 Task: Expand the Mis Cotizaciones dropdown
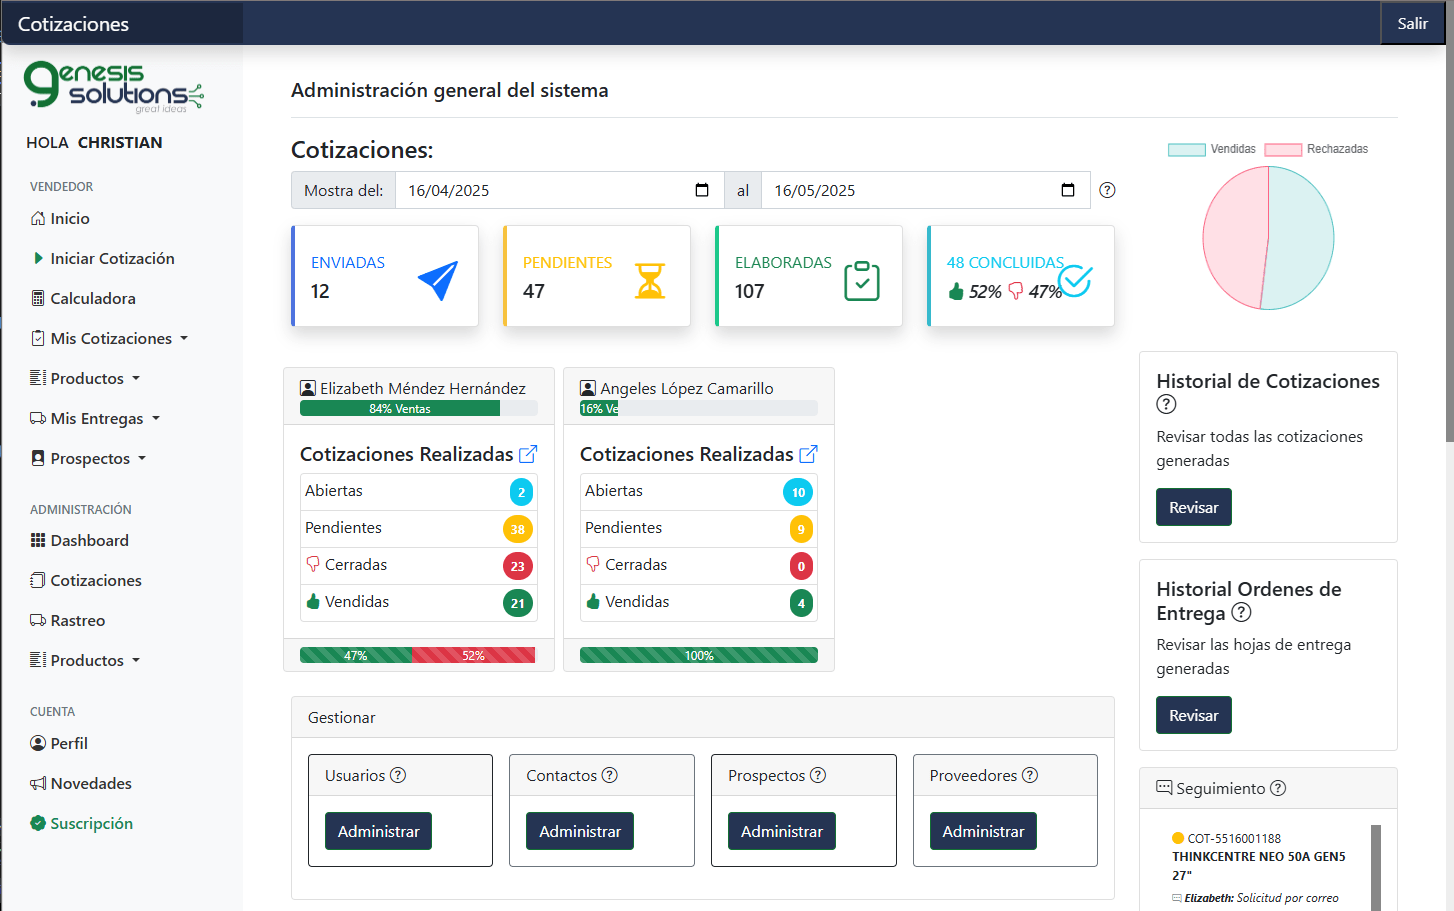109,338
